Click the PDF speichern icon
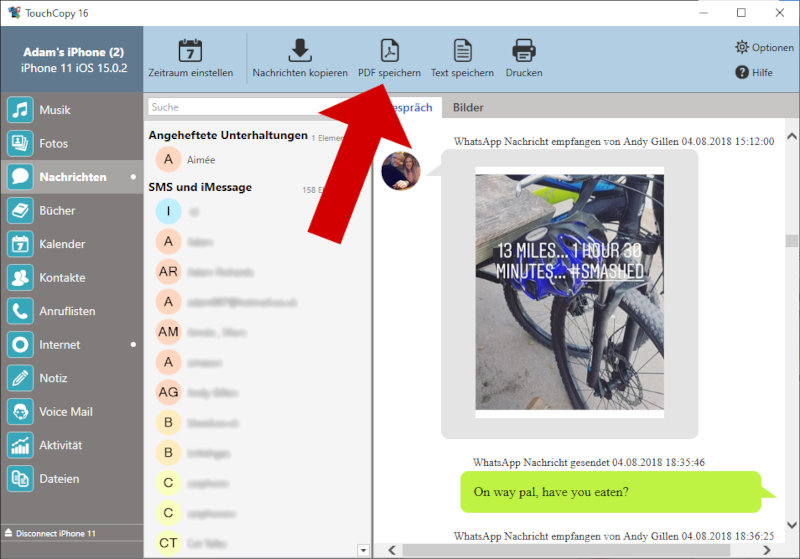 390,50
